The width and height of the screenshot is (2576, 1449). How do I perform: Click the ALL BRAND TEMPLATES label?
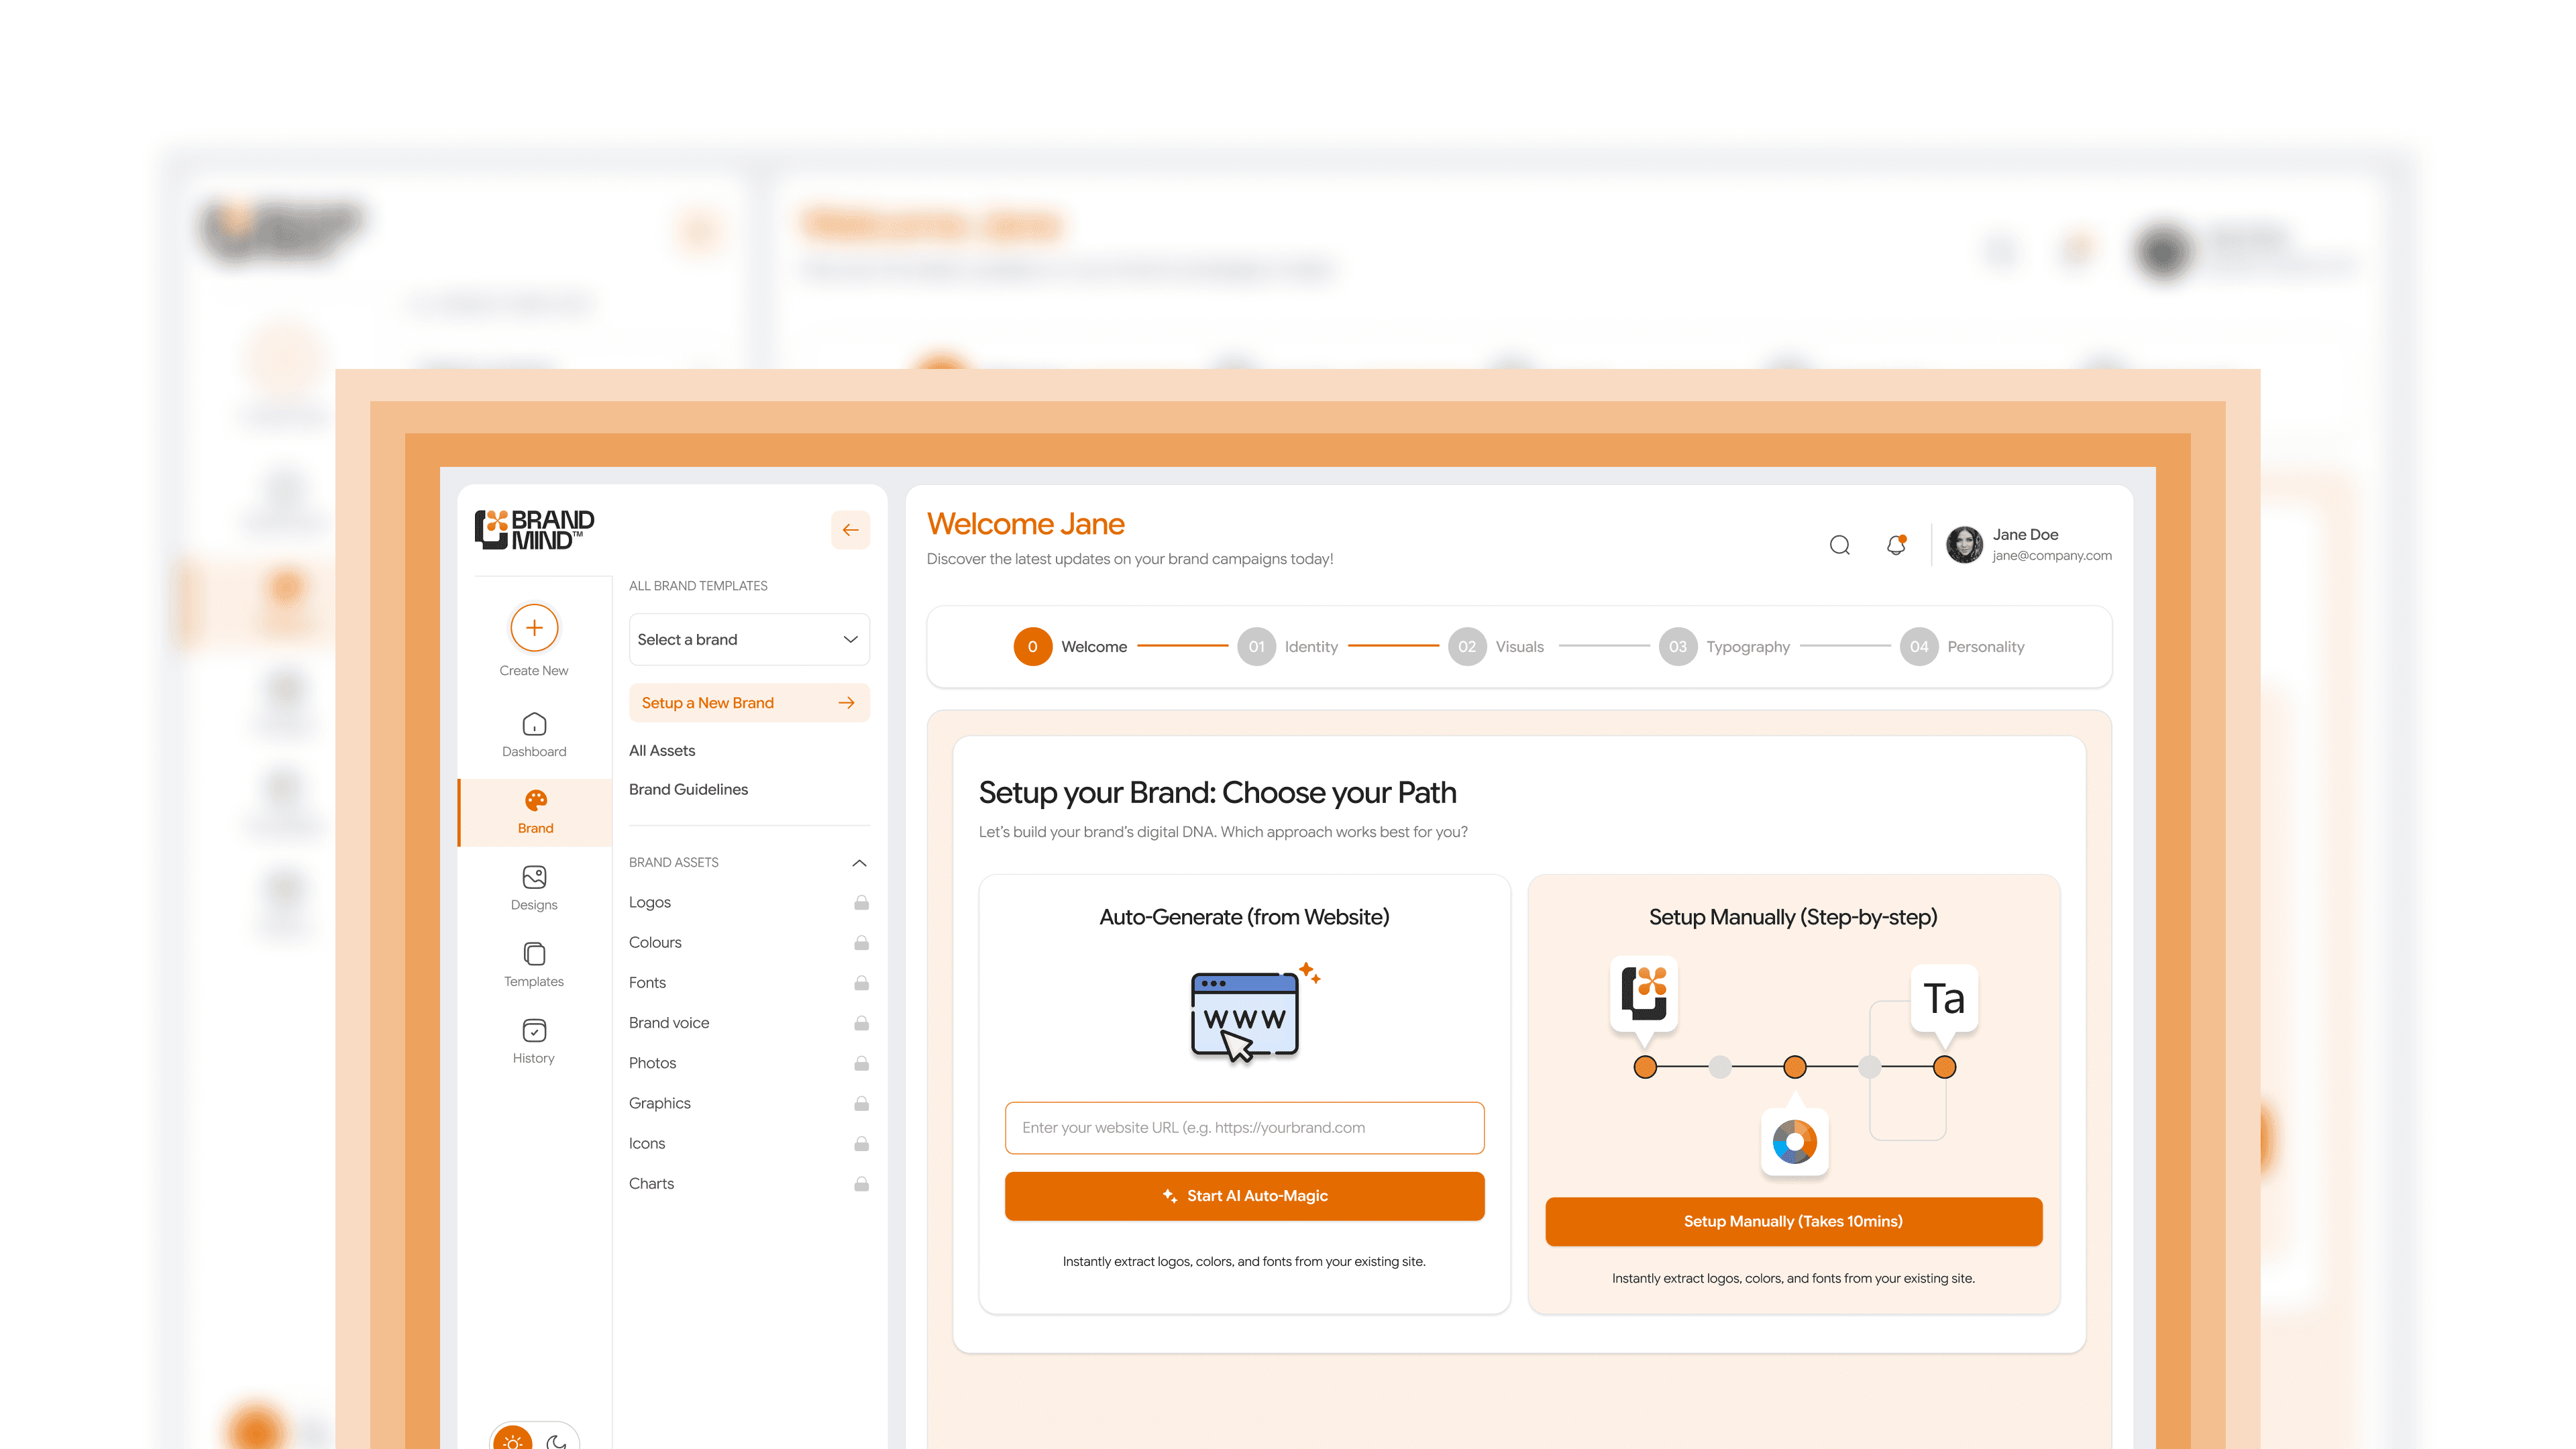698,586
